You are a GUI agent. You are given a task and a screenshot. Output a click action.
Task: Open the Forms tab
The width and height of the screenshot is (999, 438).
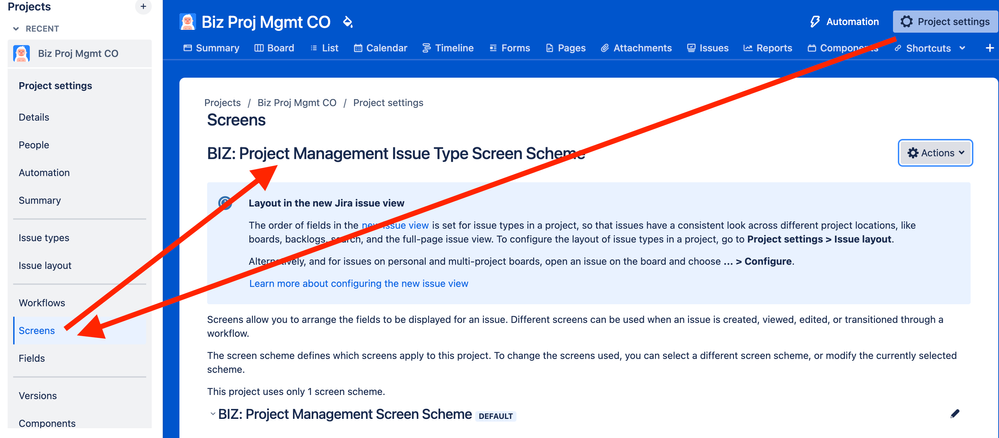(510, 48)
